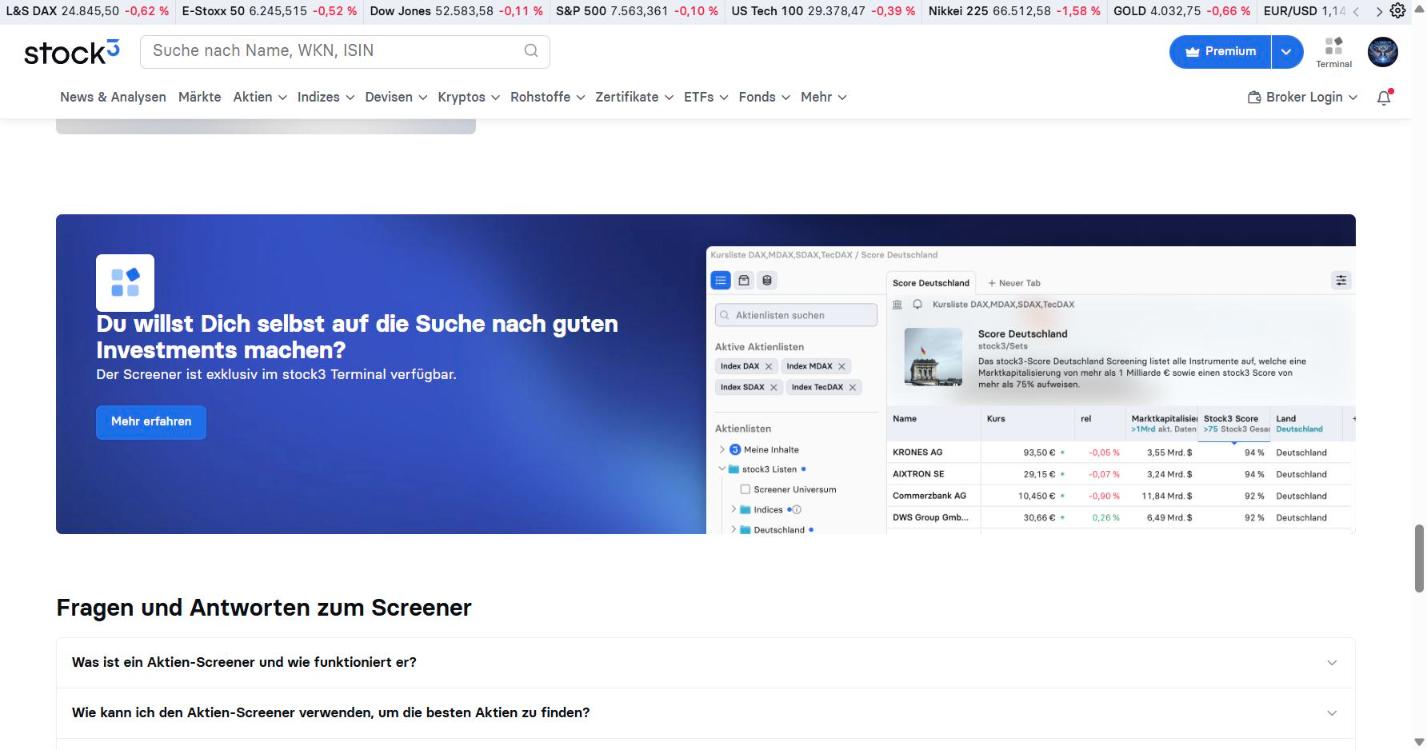Open the notifications bell
Viewport: 1427px width, 750px height.
1385,97
